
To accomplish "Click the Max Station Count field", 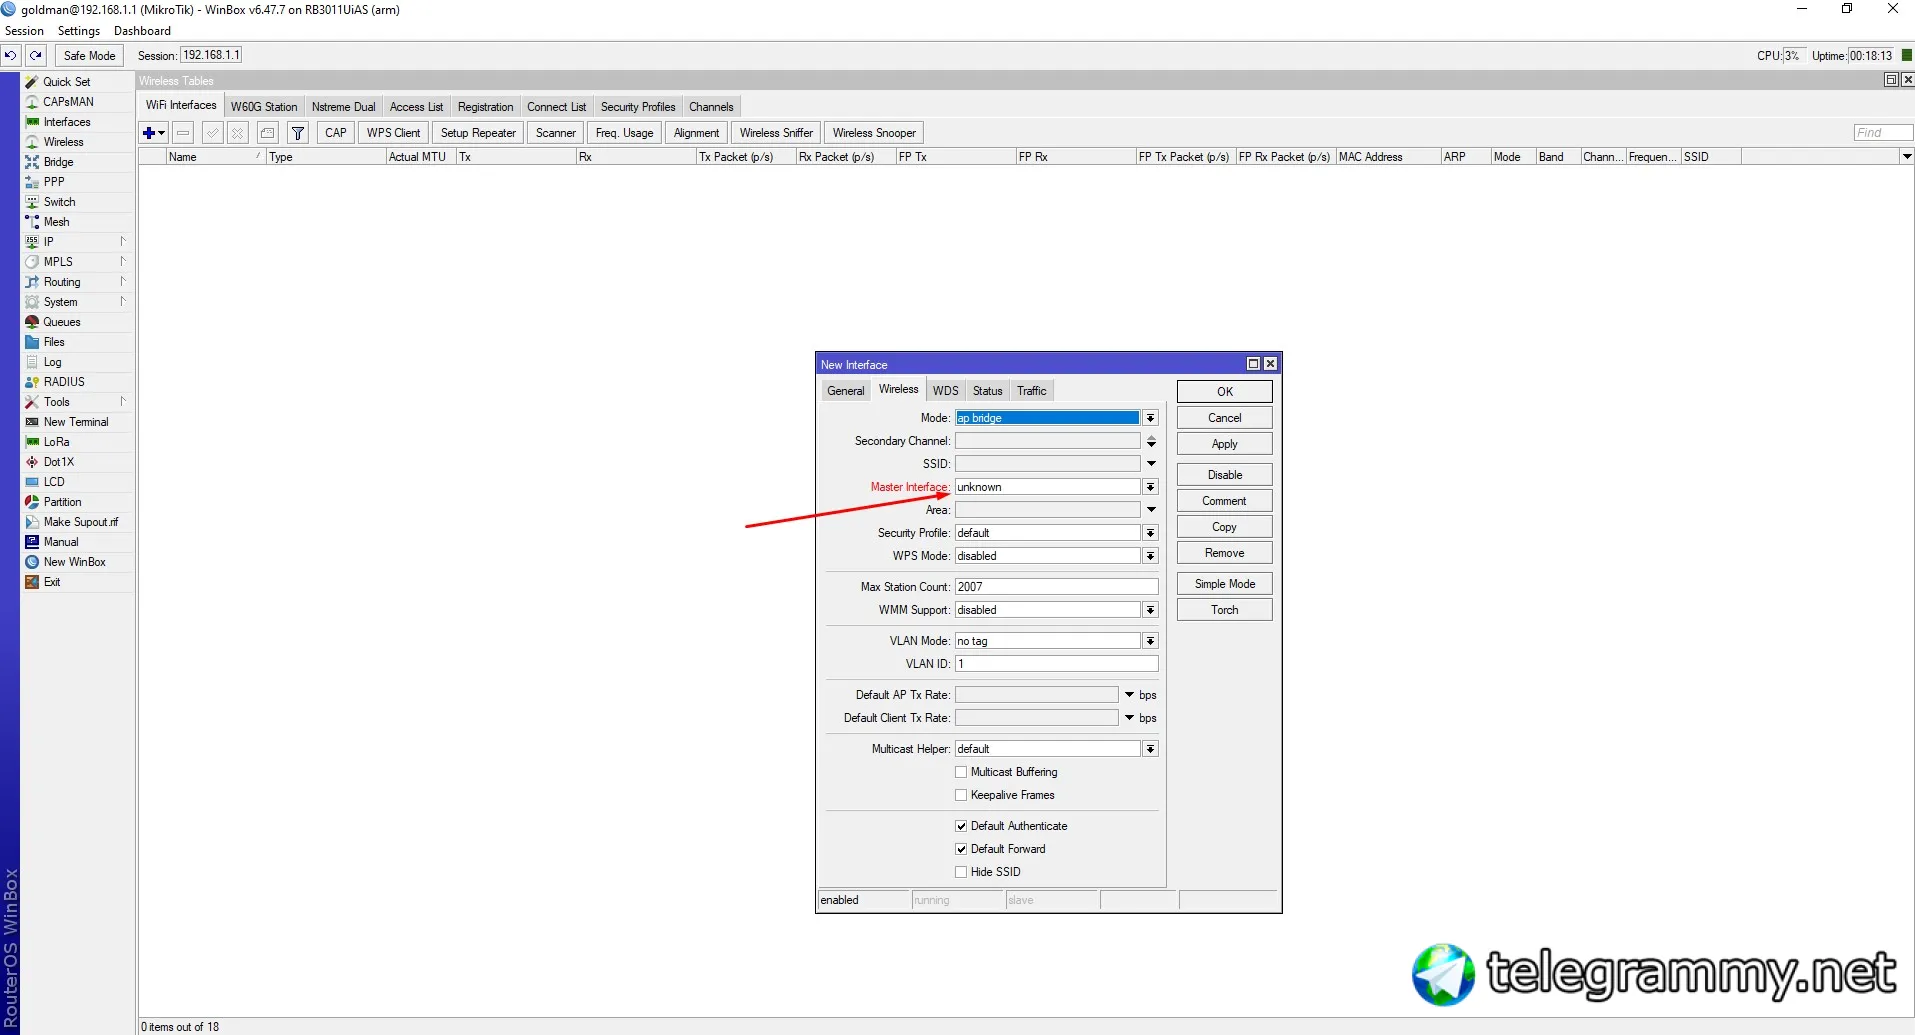I will (1056, 587).
